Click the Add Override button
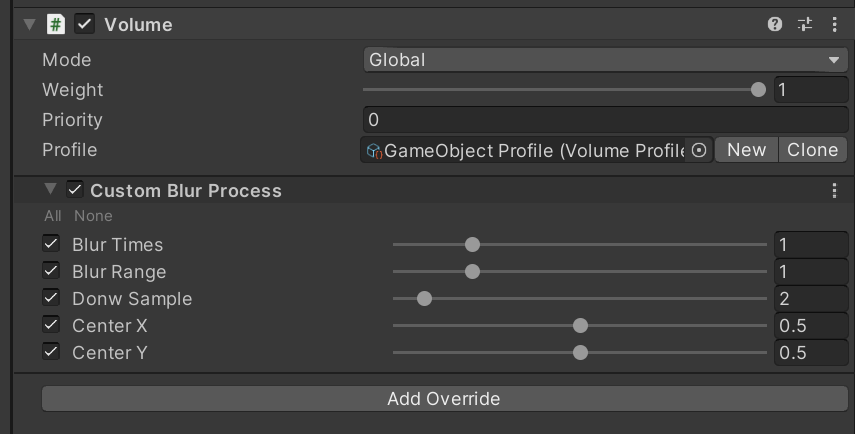This screenshot has width=855, height=434. click(443, 398)
